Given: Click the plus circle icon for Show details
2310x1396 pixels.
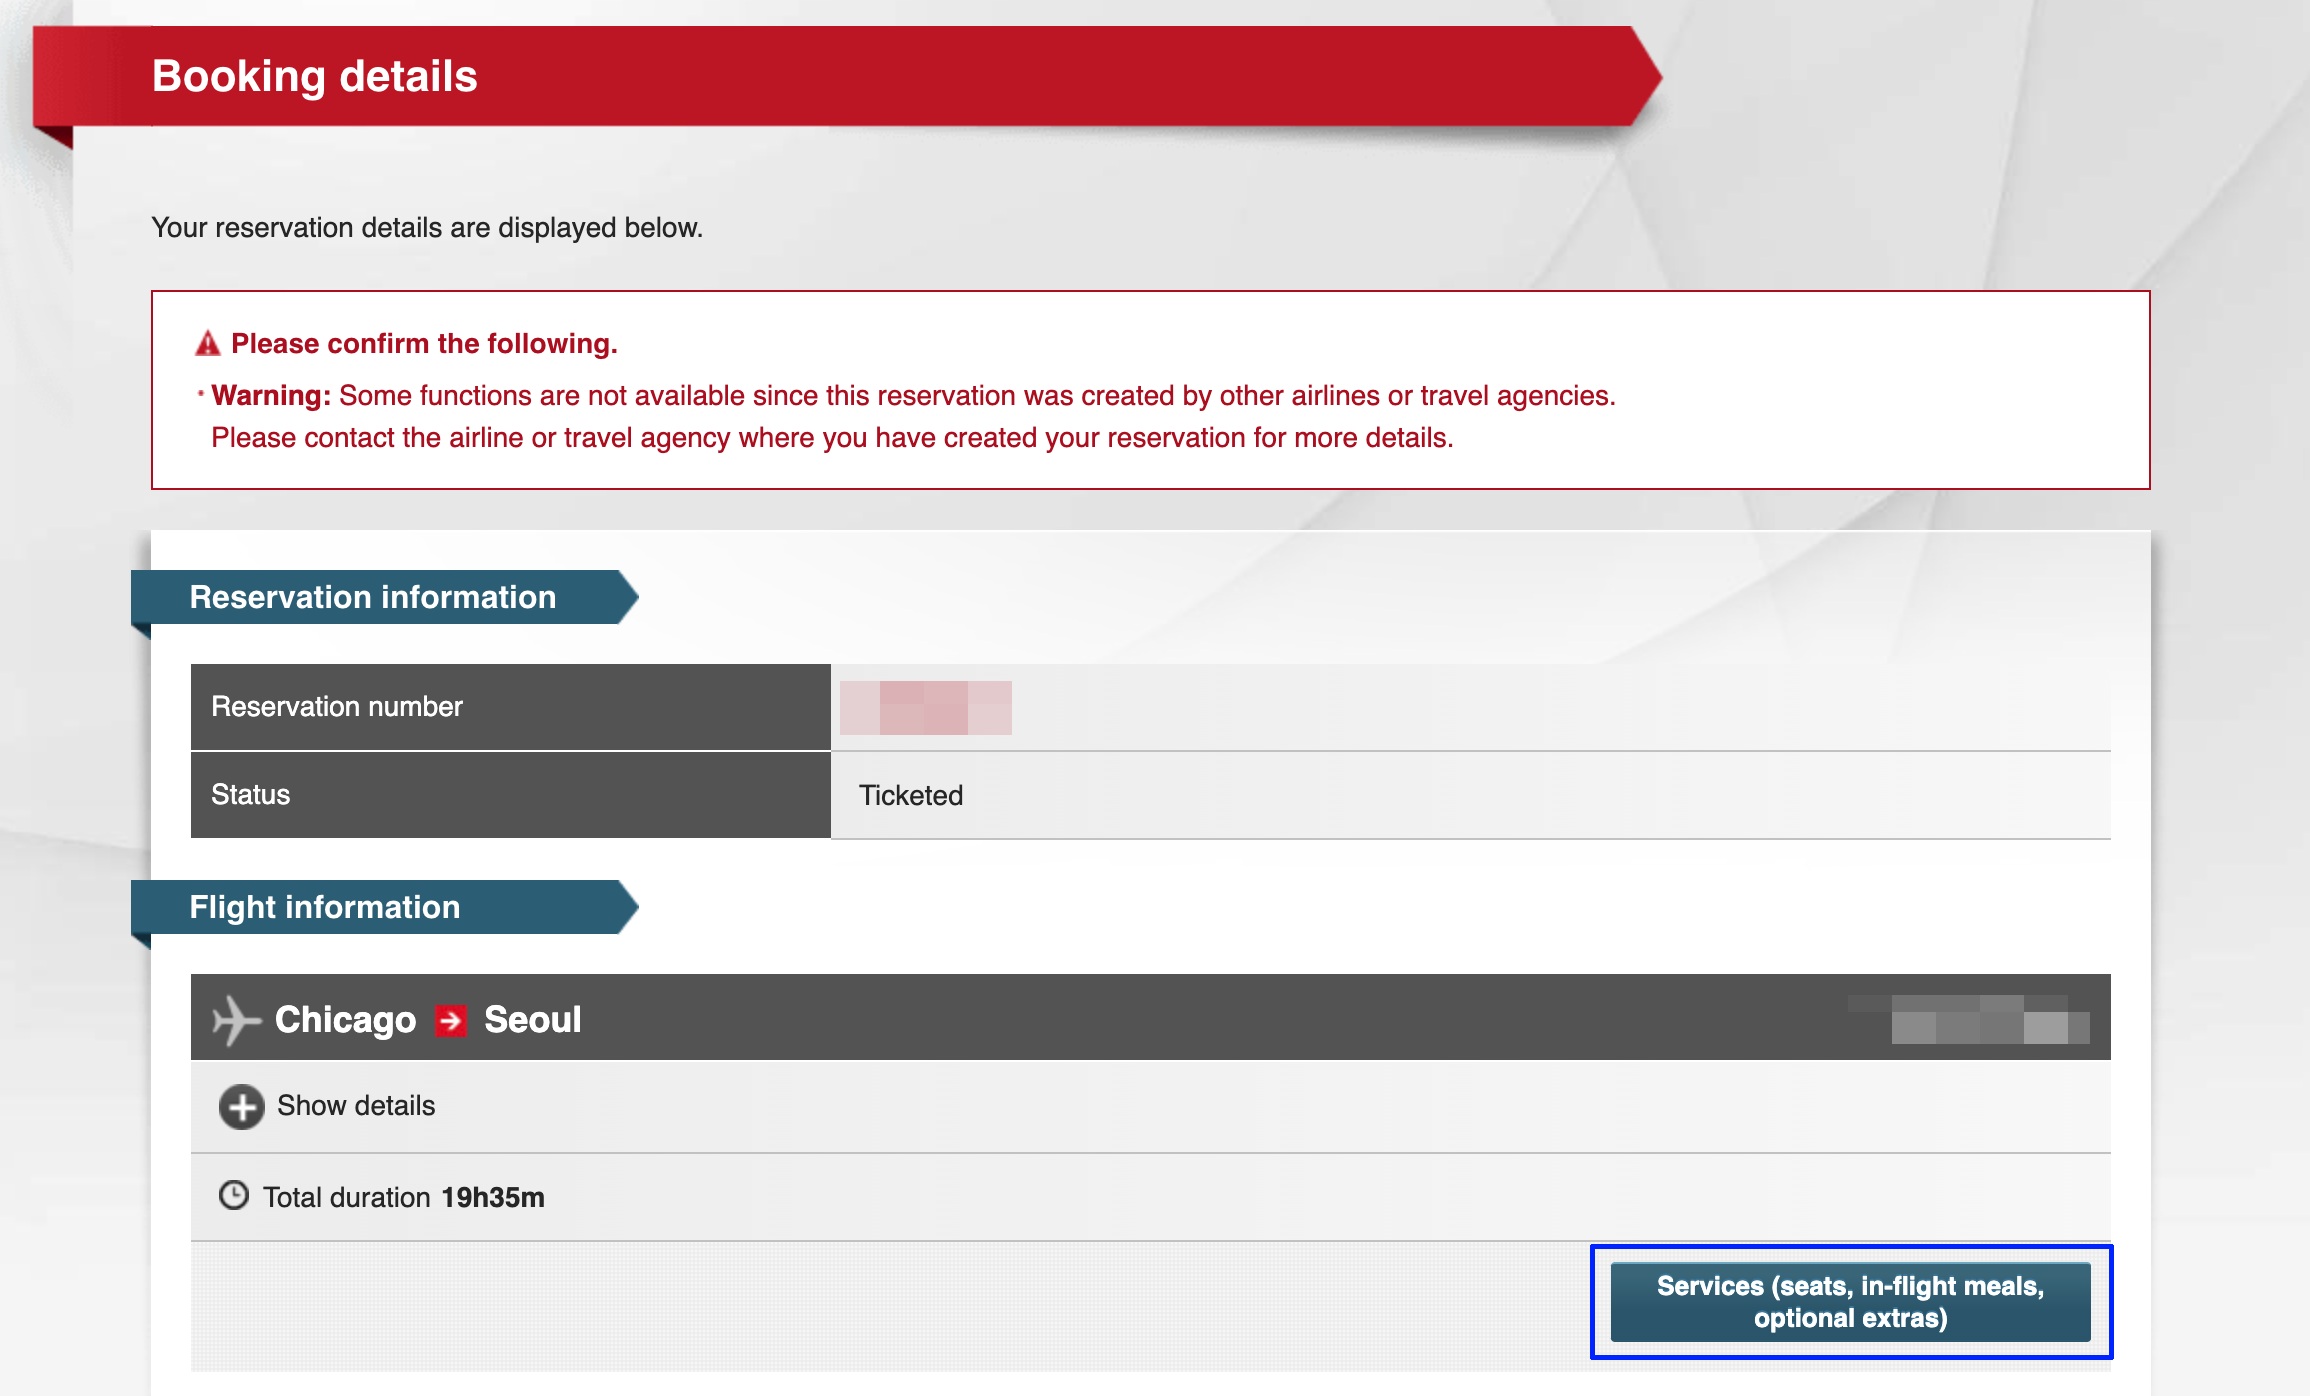Looking at the screenshot, I should pos(241,1107).
